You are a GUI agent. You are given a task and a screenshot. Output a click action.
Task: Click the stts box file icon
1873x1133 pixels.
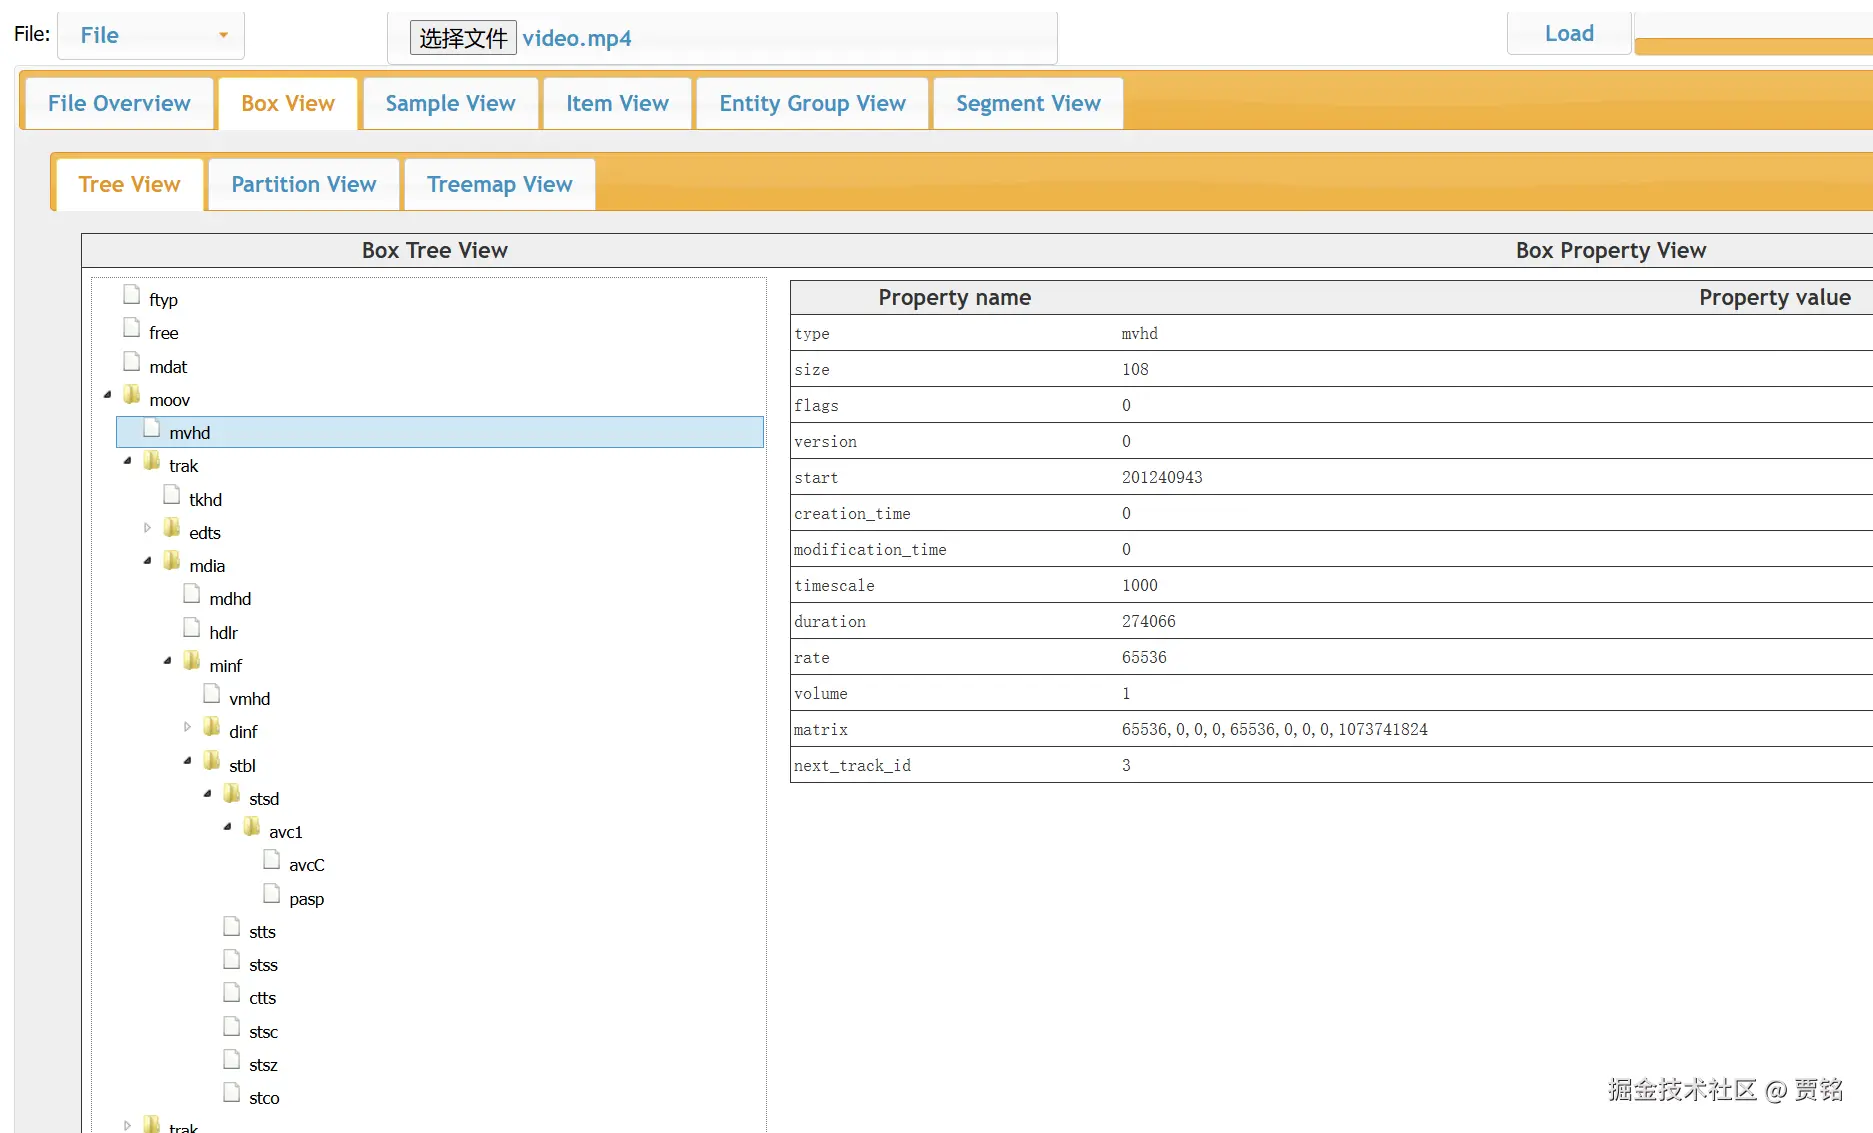(x=231, y=927)
